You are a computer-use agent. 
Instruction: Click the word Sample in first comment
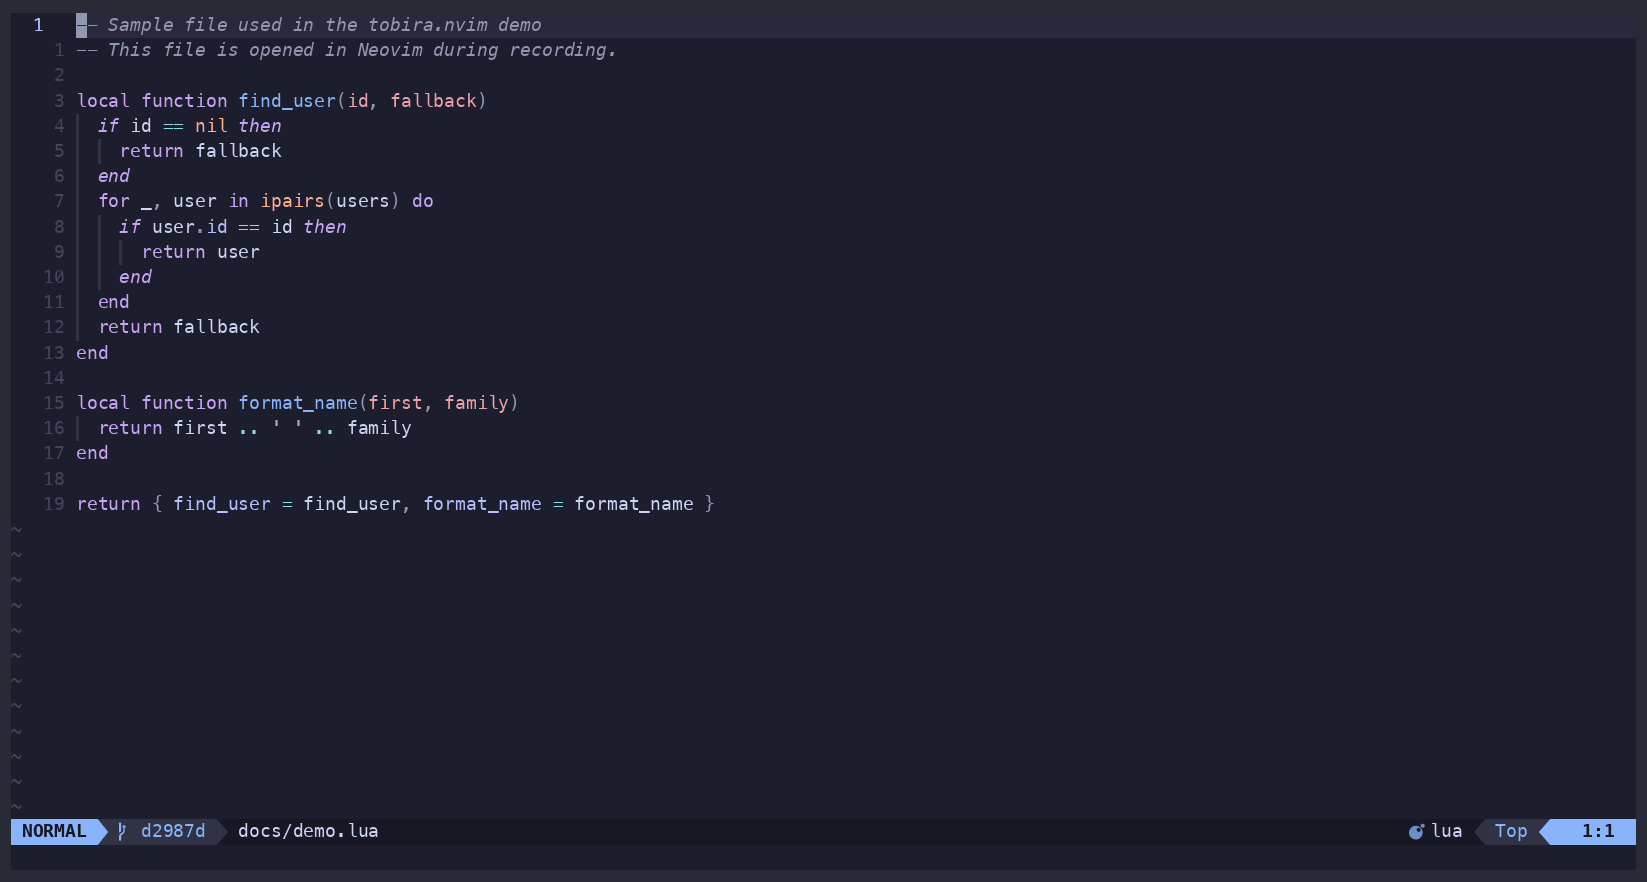[140, 25]
